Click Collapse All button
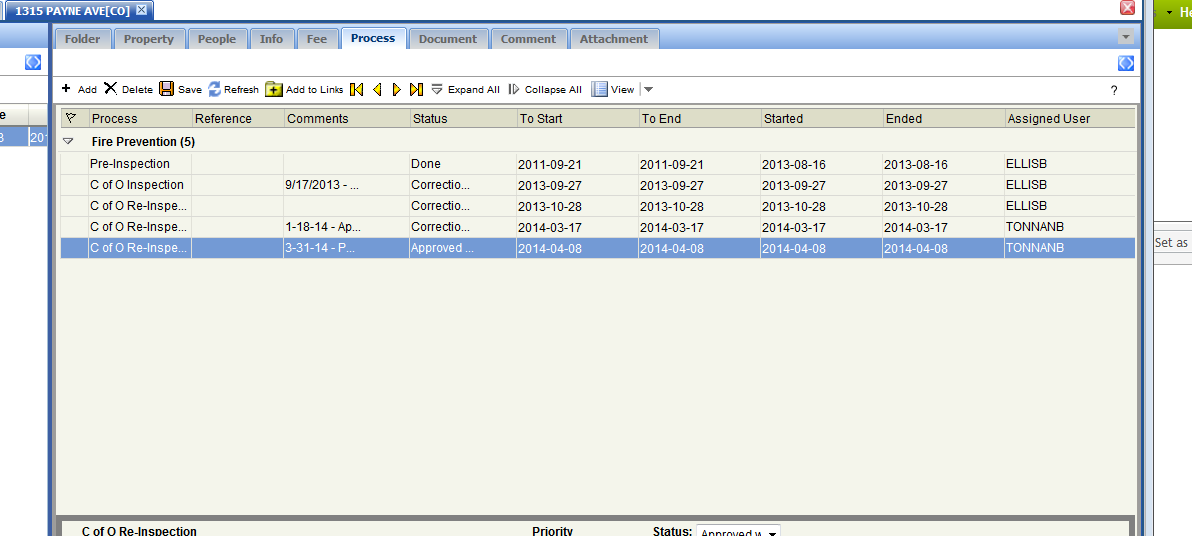1192x536 pixels. pos(545,89)
